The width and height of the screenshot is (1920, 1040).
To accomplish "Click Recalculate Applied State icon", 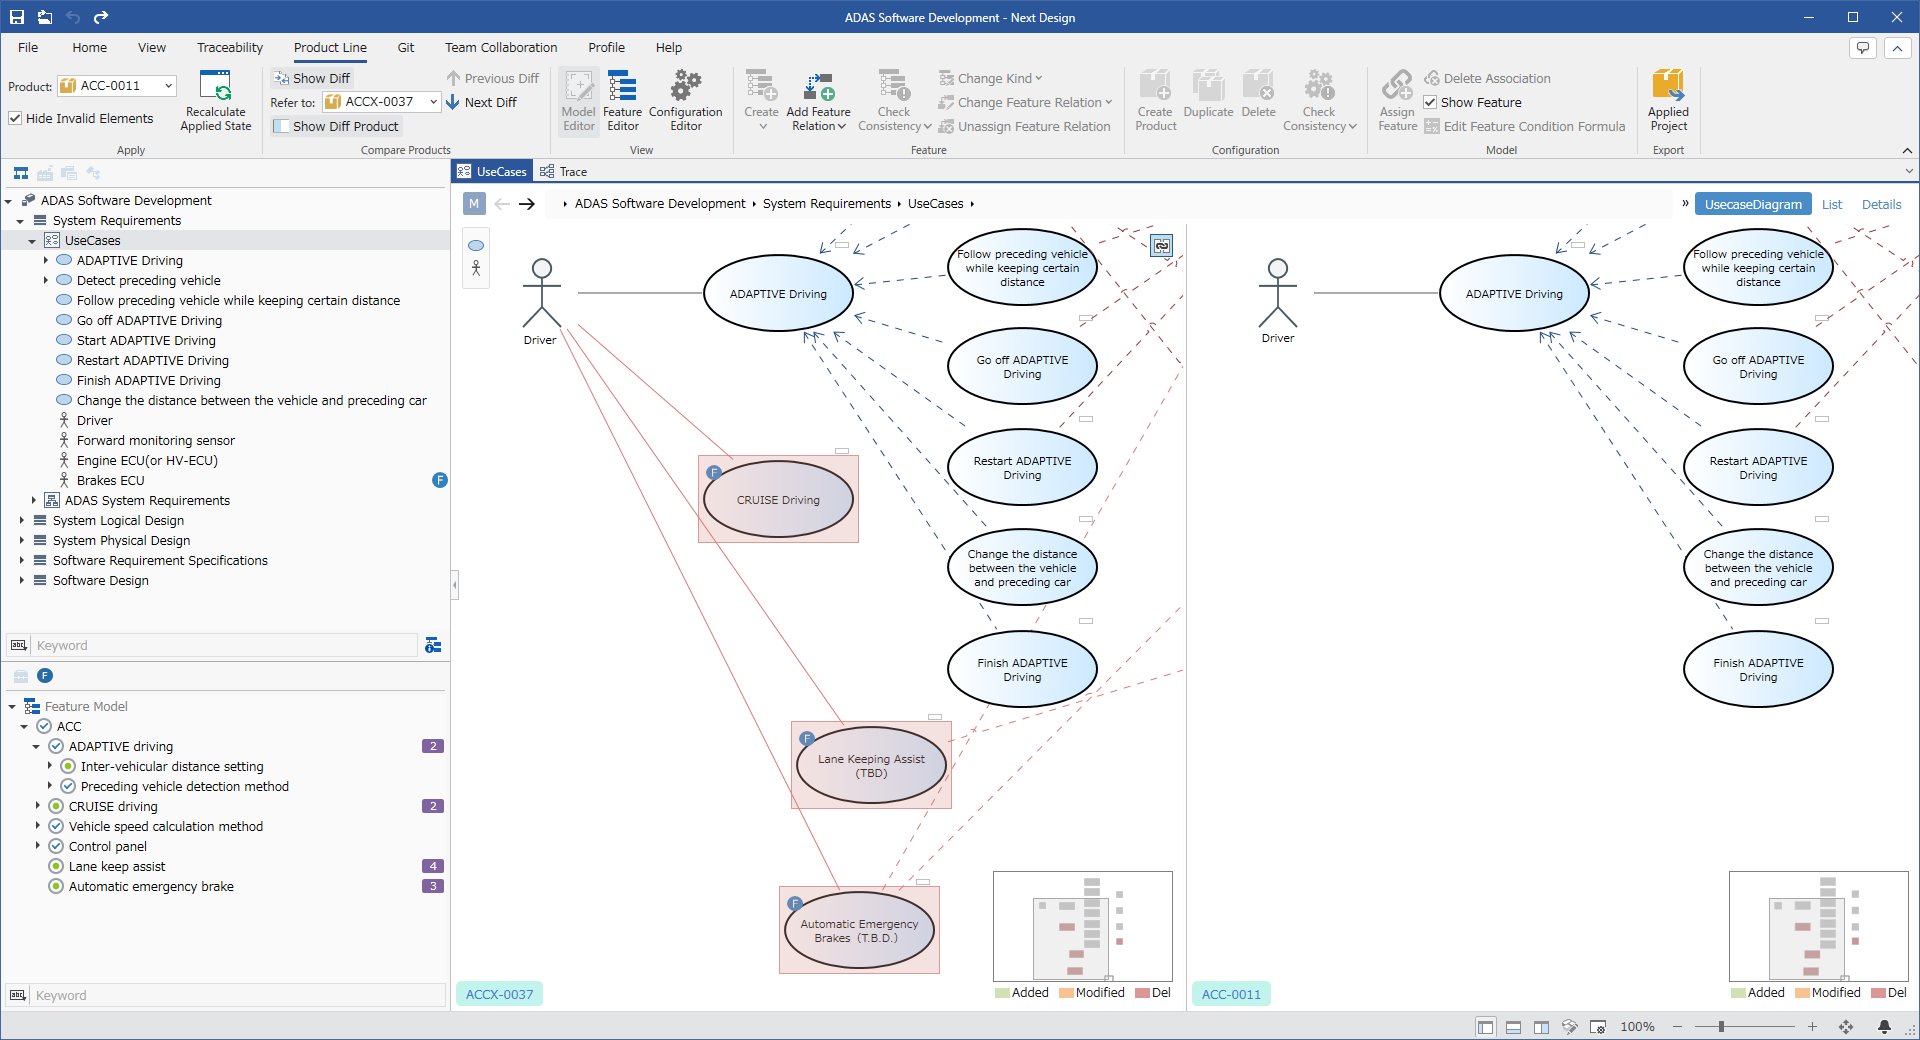I will pos(215,86).
